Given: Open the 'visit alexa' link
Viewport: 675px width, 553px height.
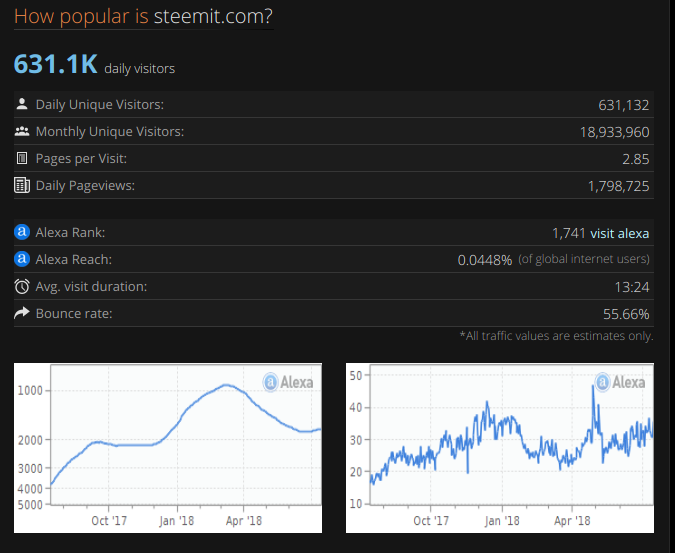Looking at the screenshot, I should click(x=619, y=233).
